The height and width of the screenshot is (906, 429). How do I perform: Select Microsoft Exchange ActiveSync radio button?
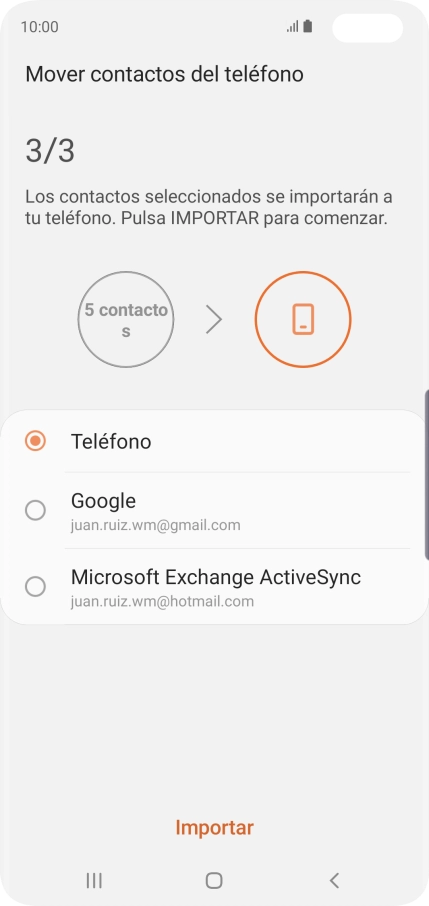pos(35,586)
